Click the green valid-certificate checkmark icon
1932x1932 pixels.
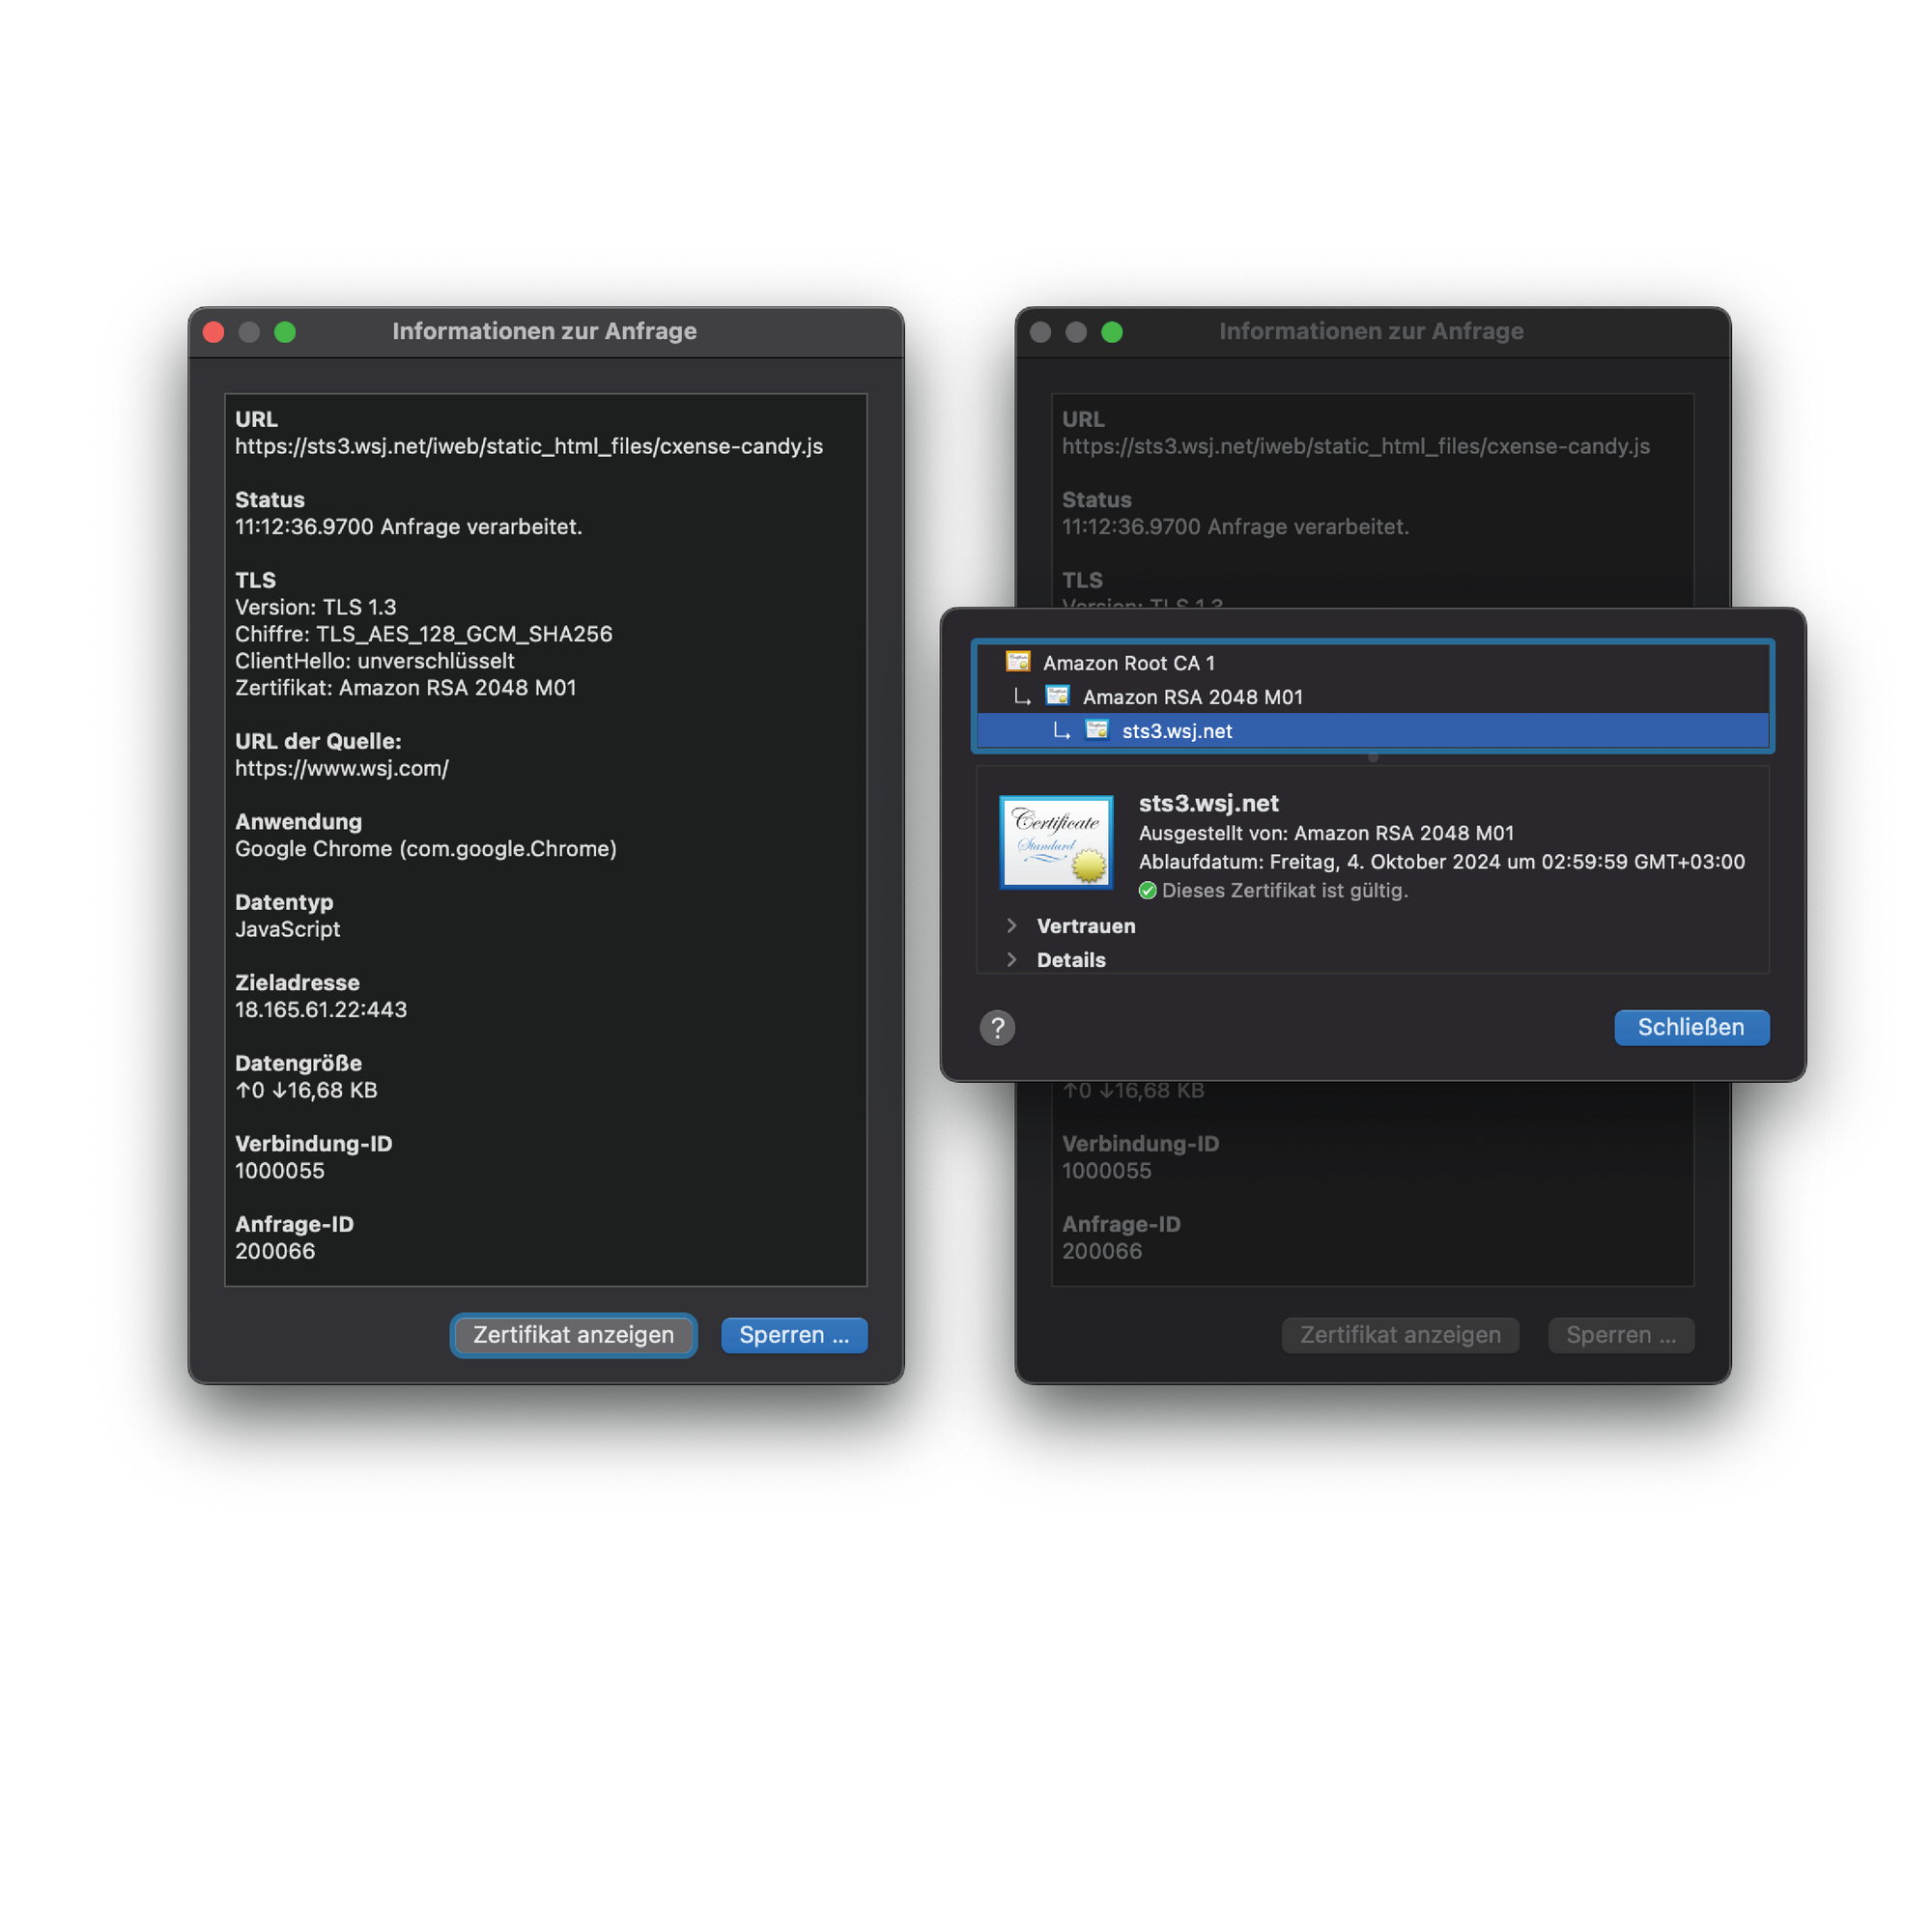[1148, 890]
